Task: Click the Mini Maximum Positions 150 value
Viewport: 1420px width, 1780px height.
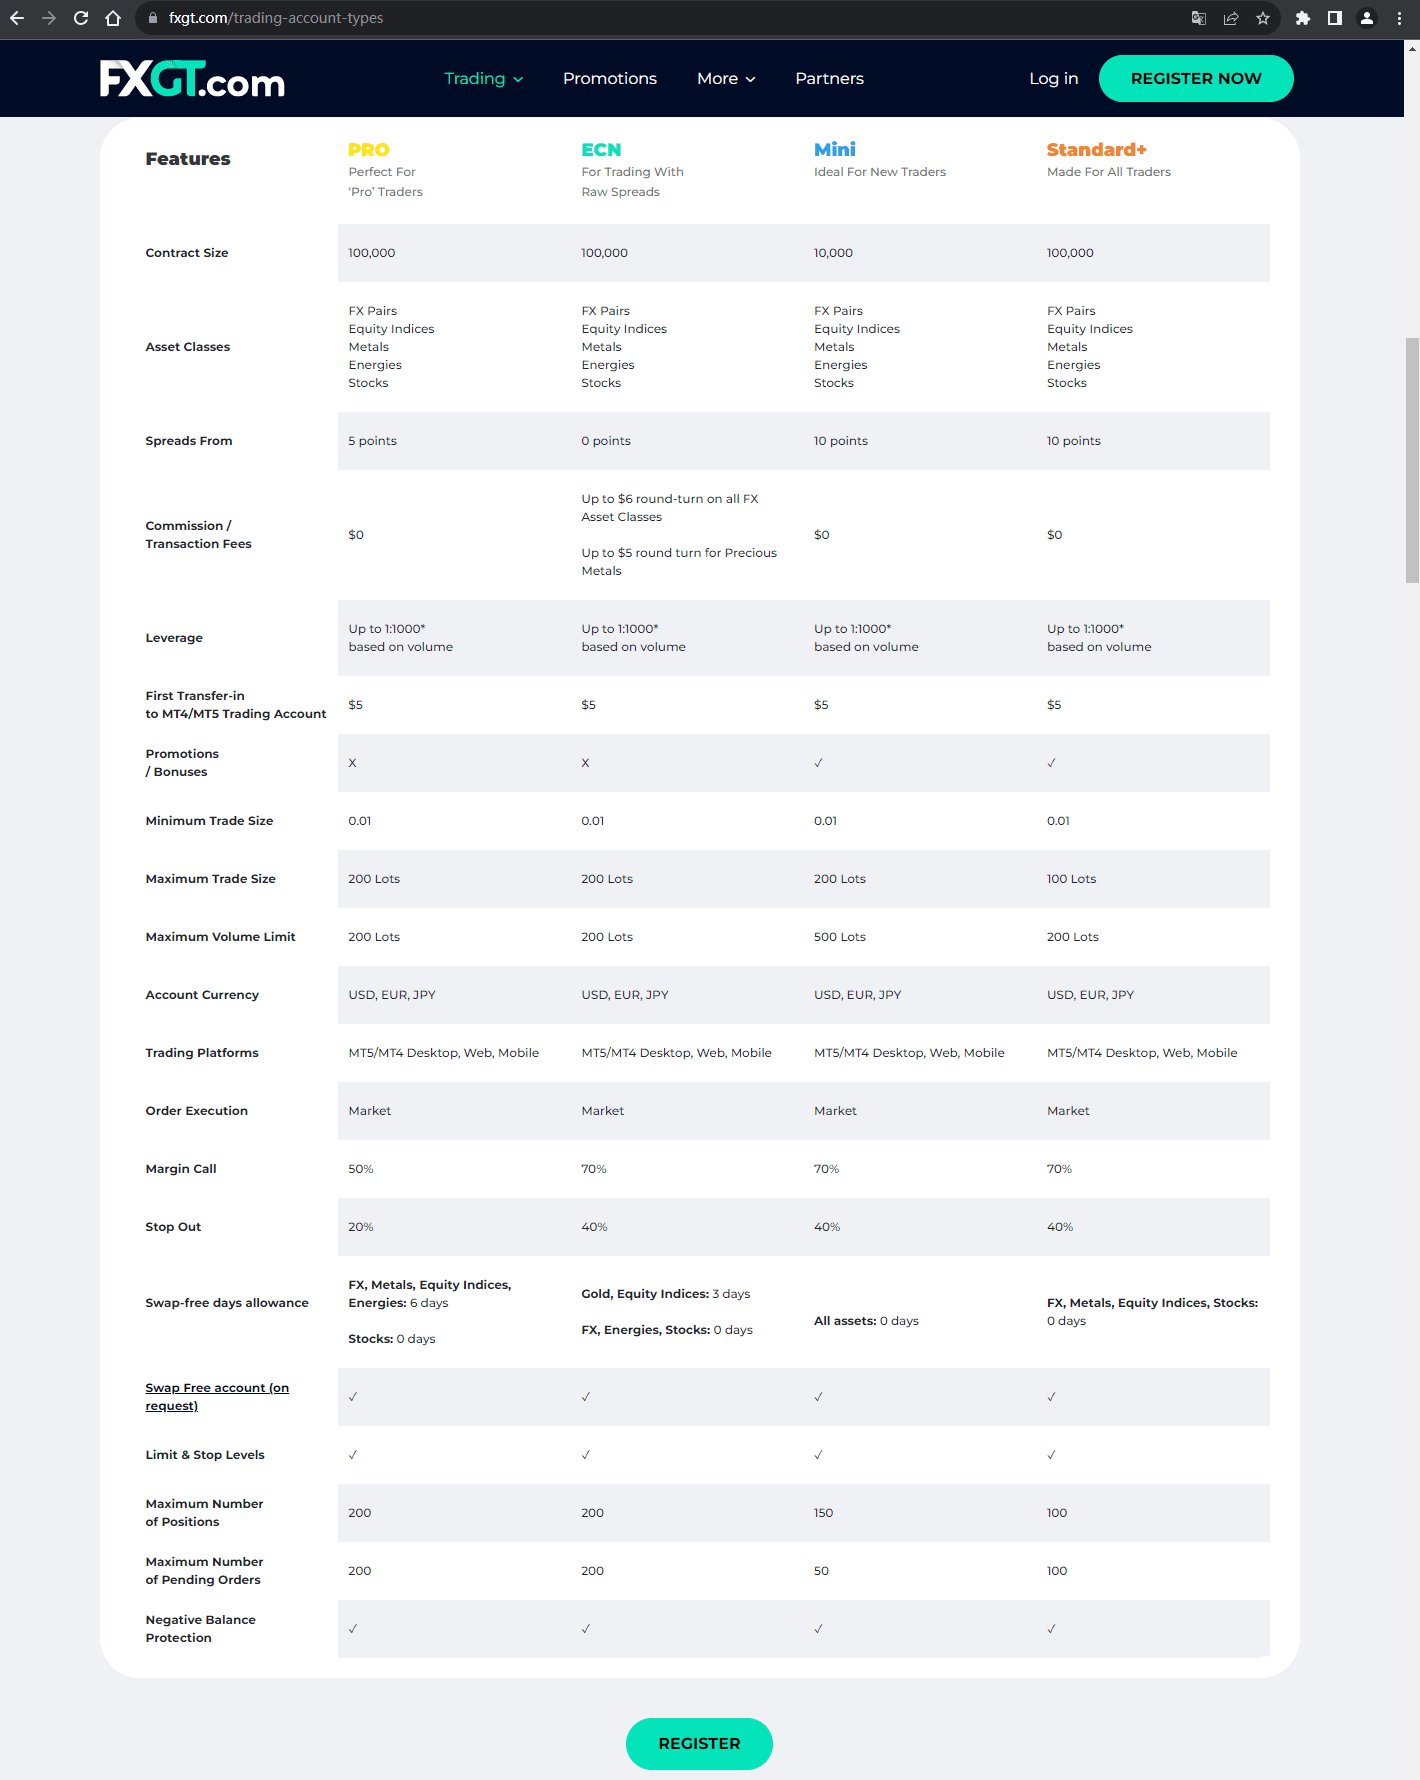Action: click(824, 1513)
